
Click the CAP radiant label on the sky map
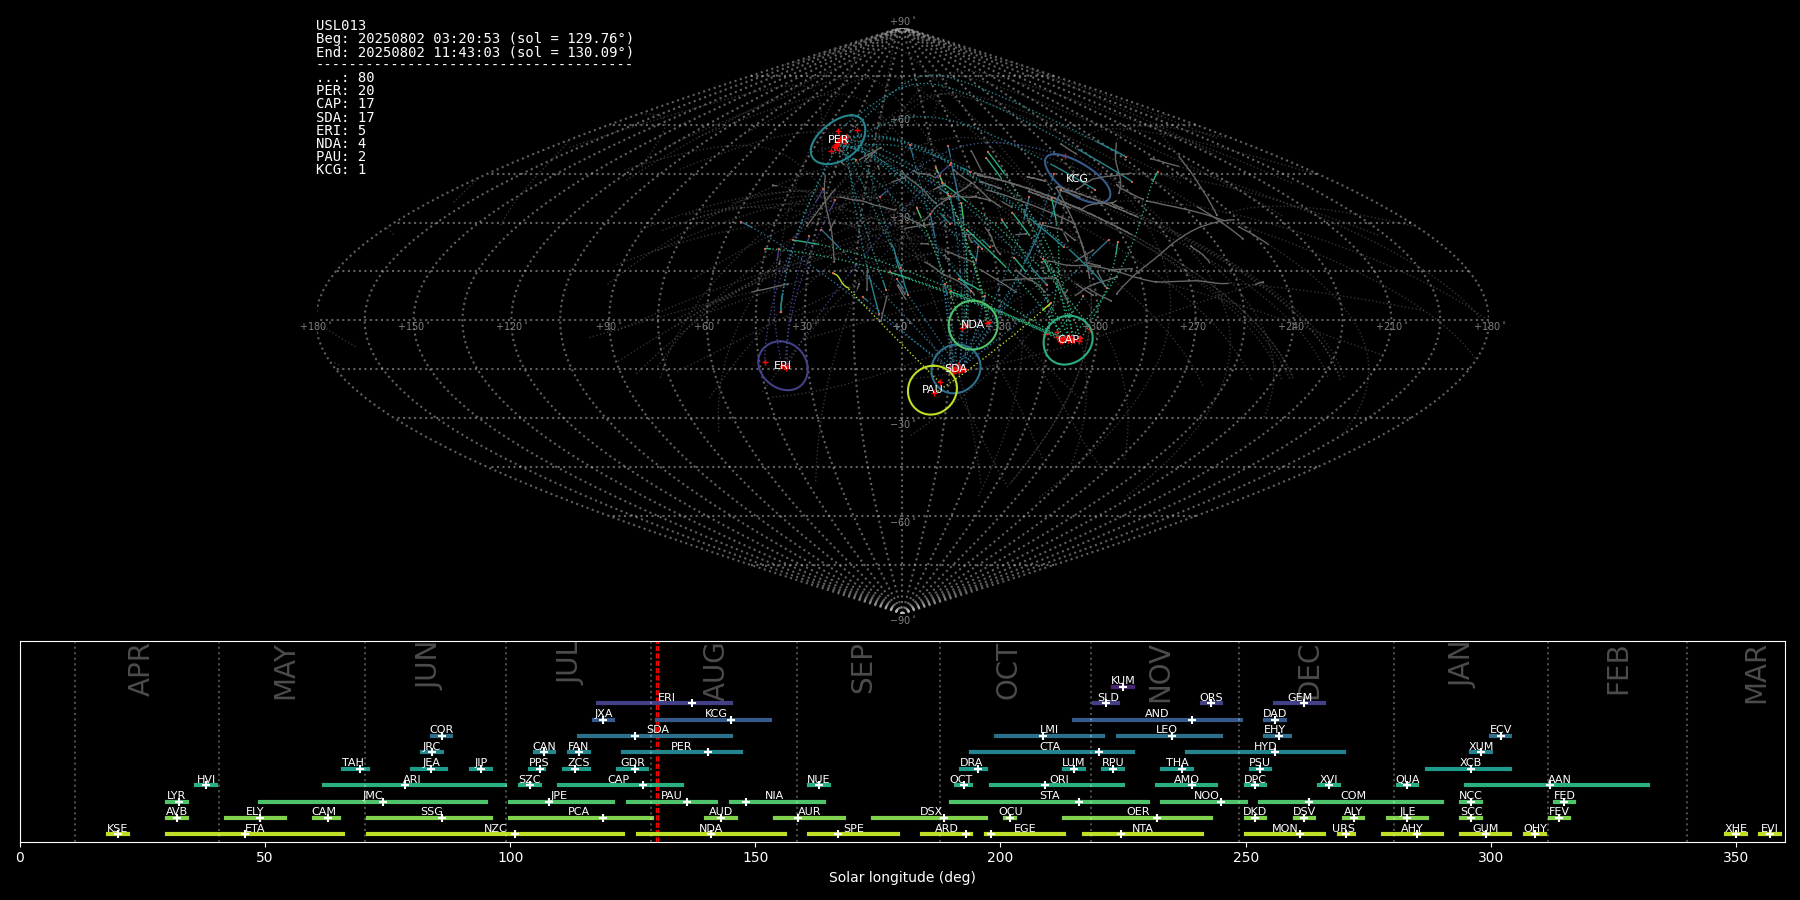(x=1068, y=340)
